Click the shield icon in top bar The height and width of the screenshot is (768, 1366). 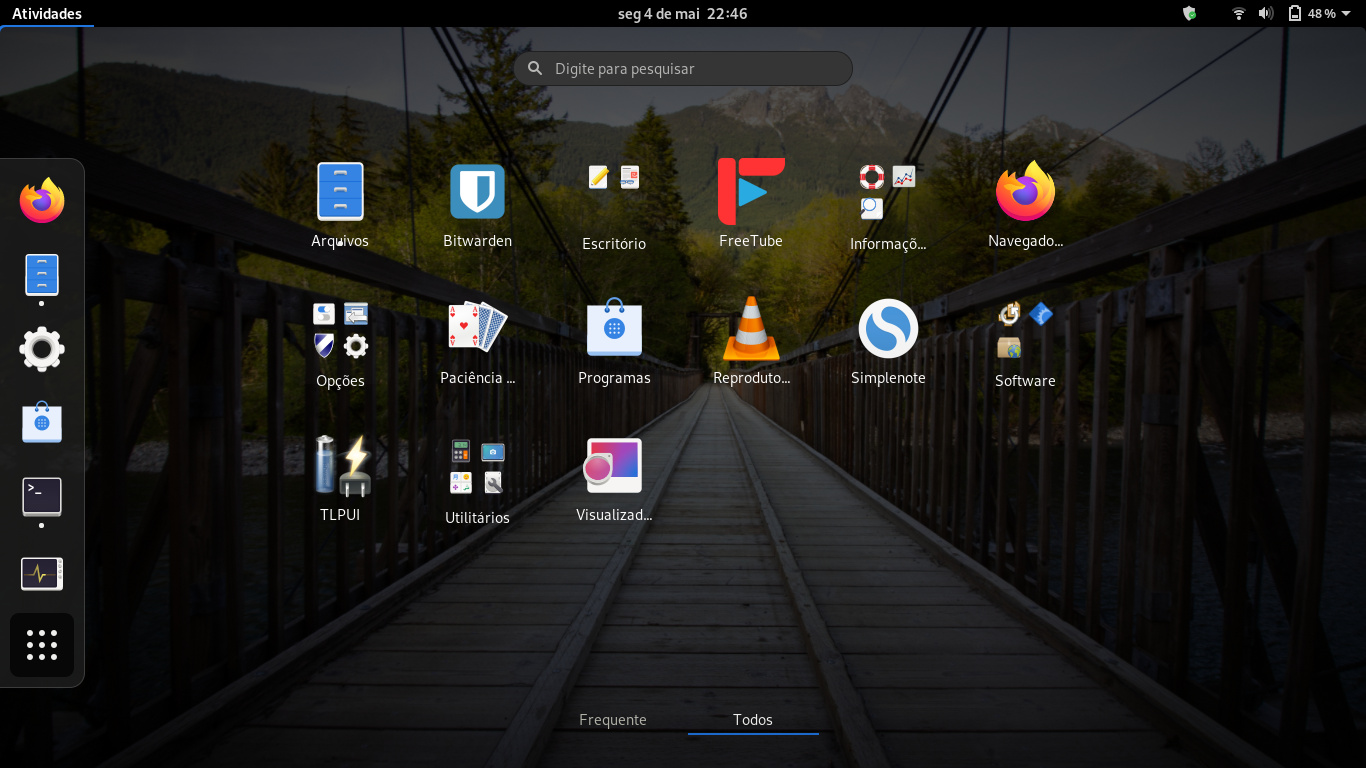coord(1189,13)
